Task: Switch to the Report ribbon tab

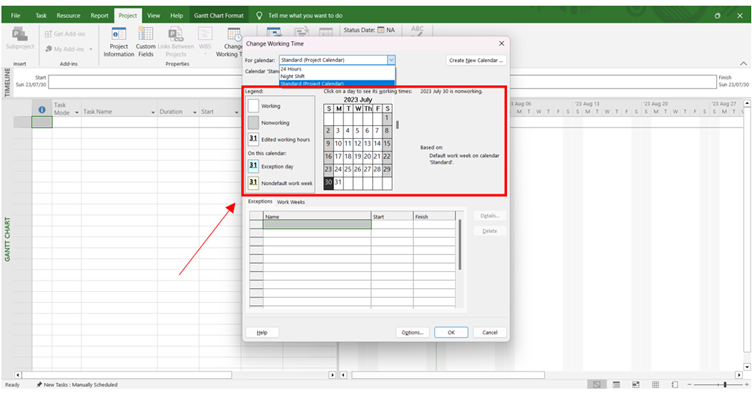Action: point(99,15)
